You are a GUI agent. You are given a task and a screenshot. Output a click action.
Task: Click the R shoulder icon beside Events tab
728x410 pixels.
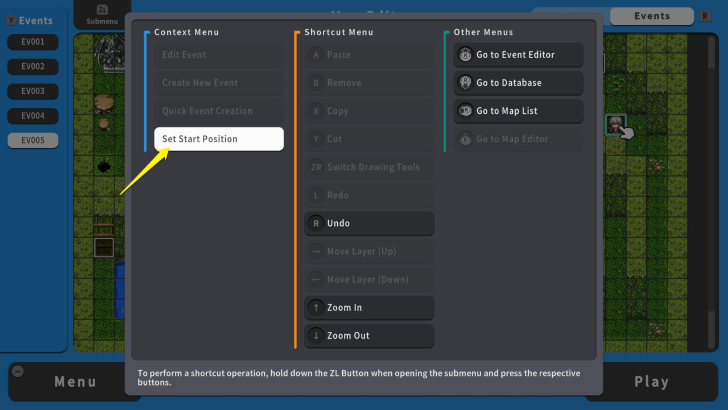[x=705, y=16]
